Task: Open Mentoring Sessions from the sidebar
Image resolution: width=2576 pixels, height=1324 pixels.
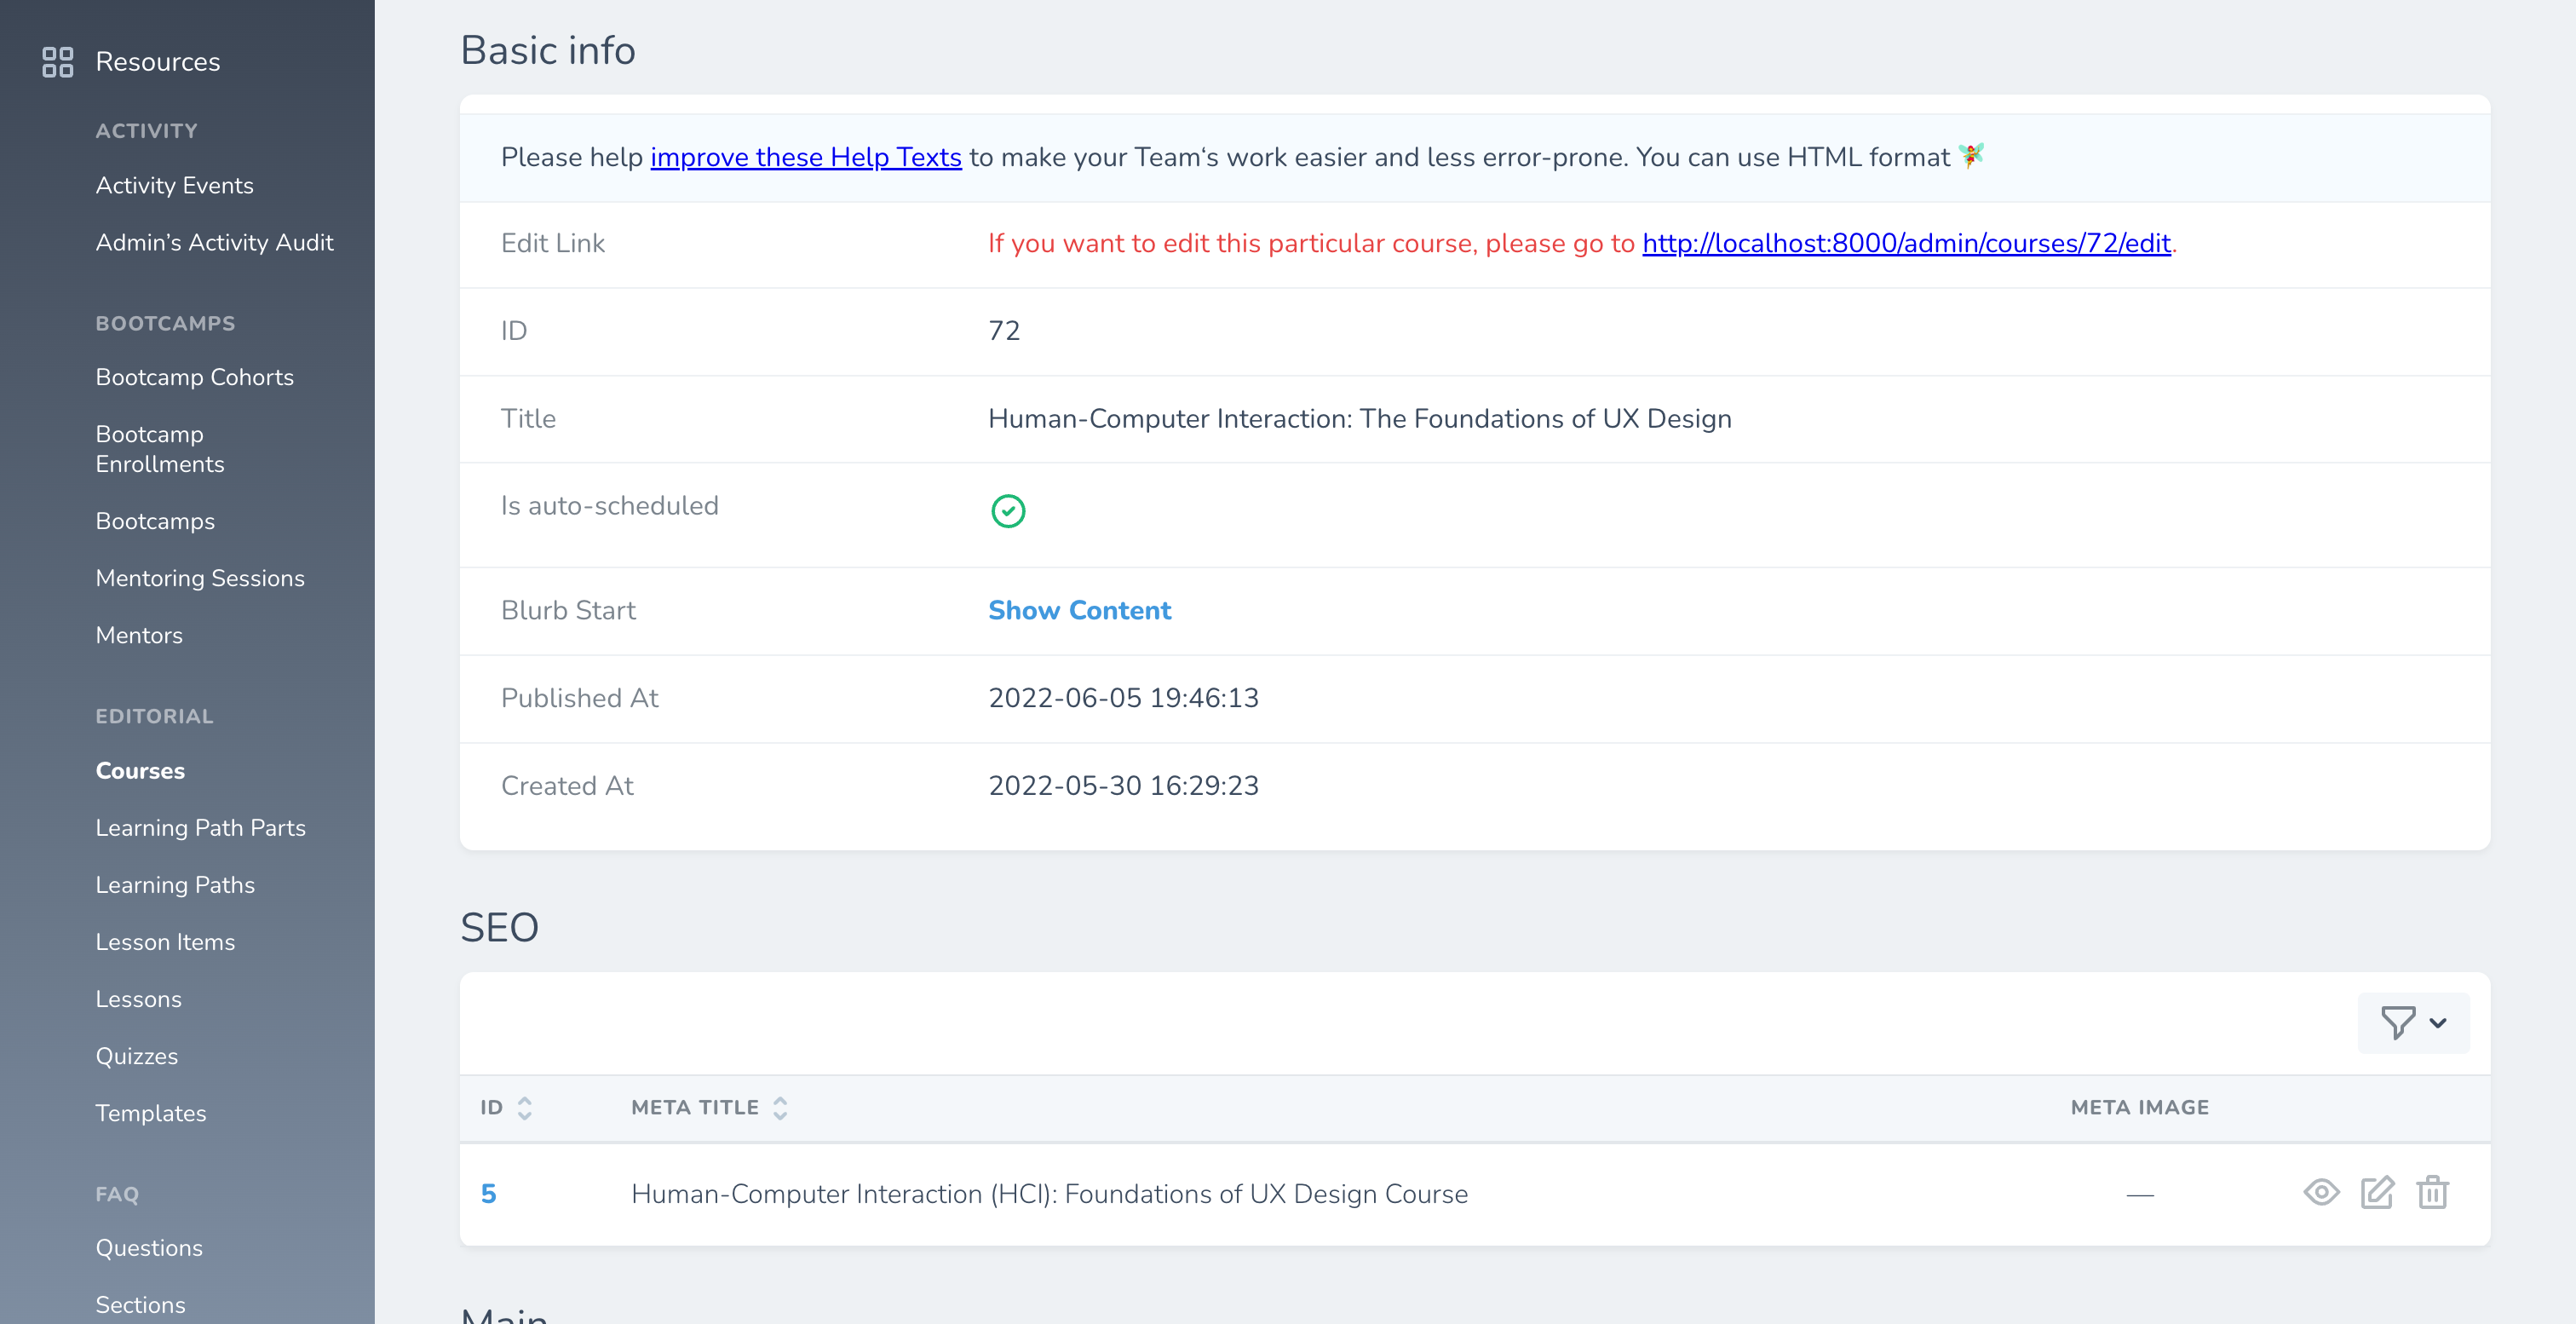Action: (200, 578)
